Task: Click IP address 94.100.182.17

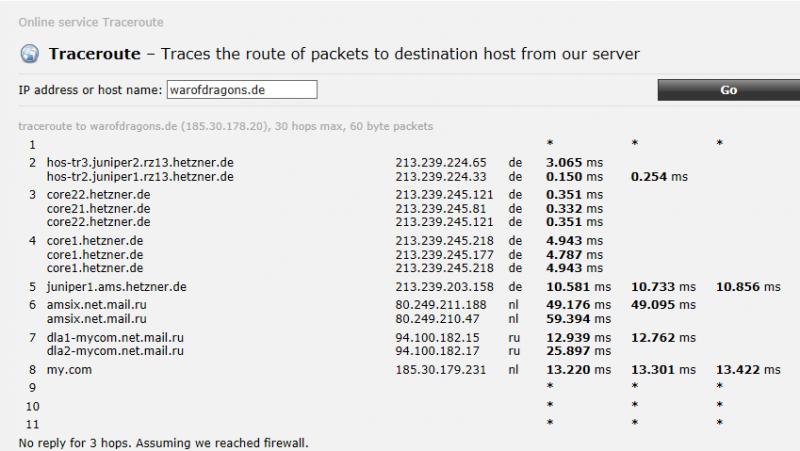Action: [x=437, y=351]
